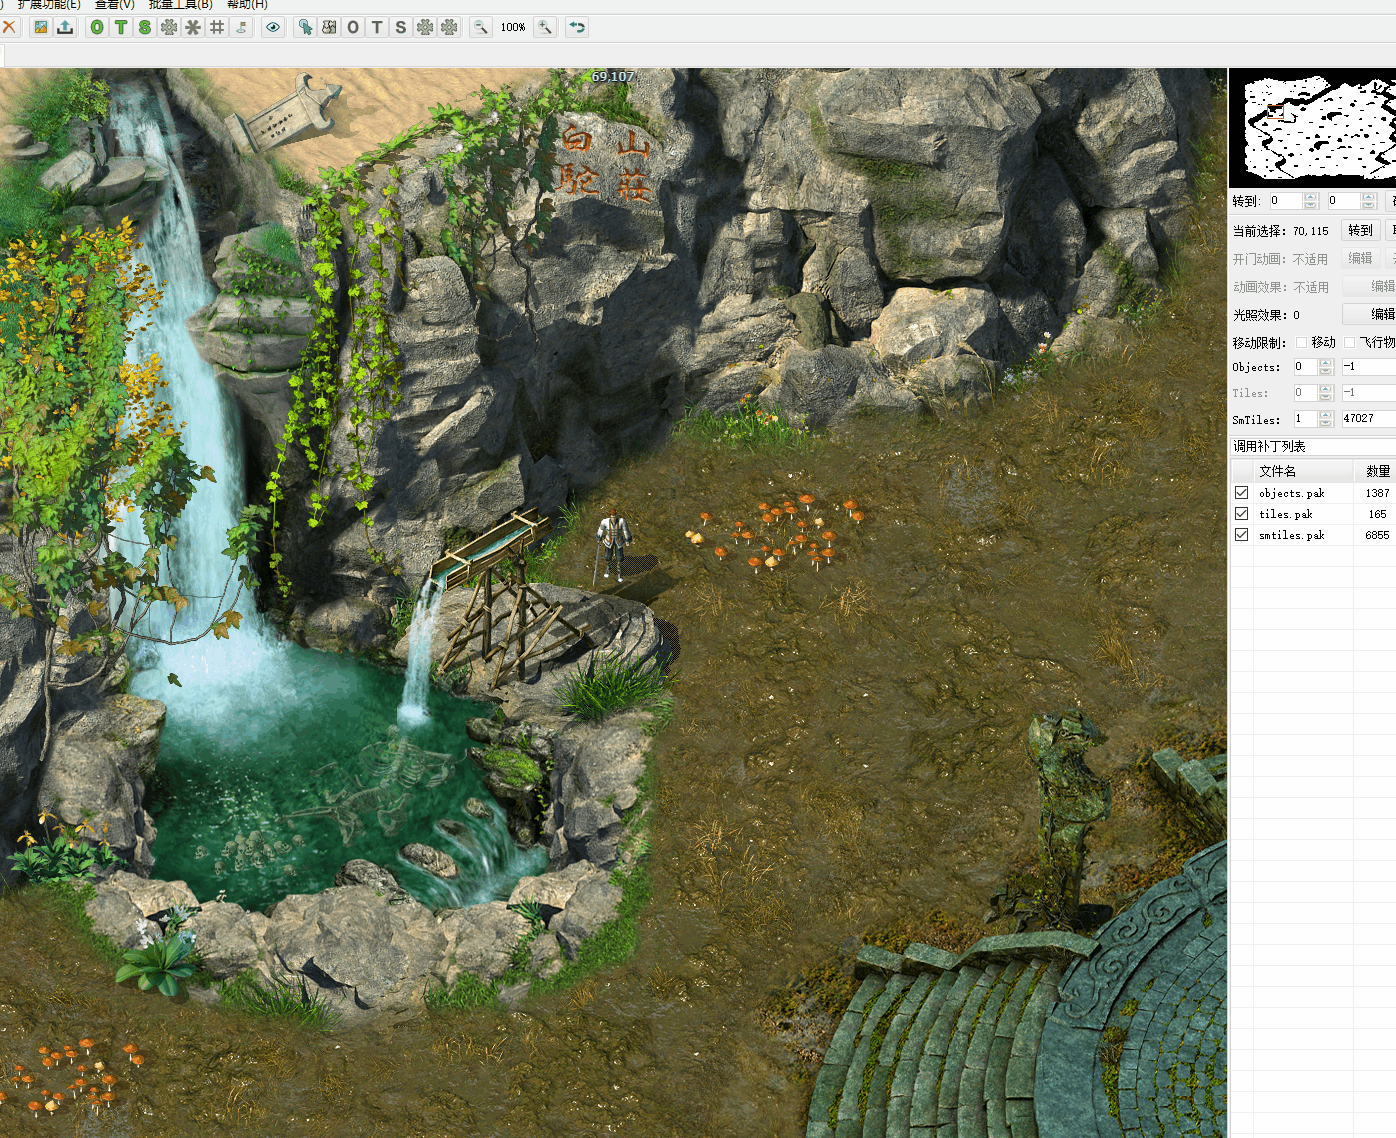
Task: Select the gray T tiles edit tool
Action: (377, 27)
